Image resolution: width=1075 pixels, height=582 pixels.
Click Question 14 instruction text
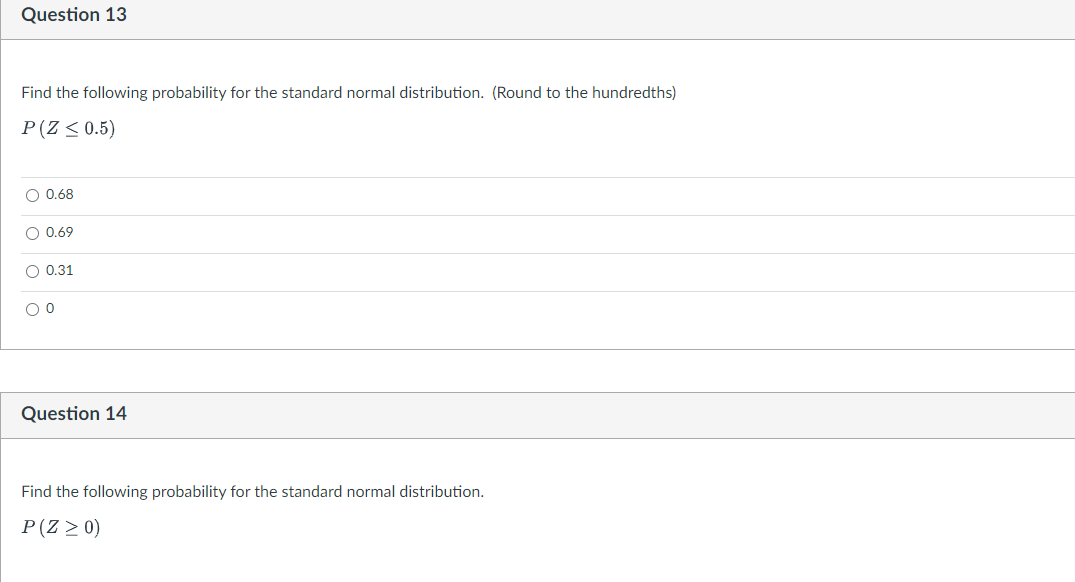[252, 491]
